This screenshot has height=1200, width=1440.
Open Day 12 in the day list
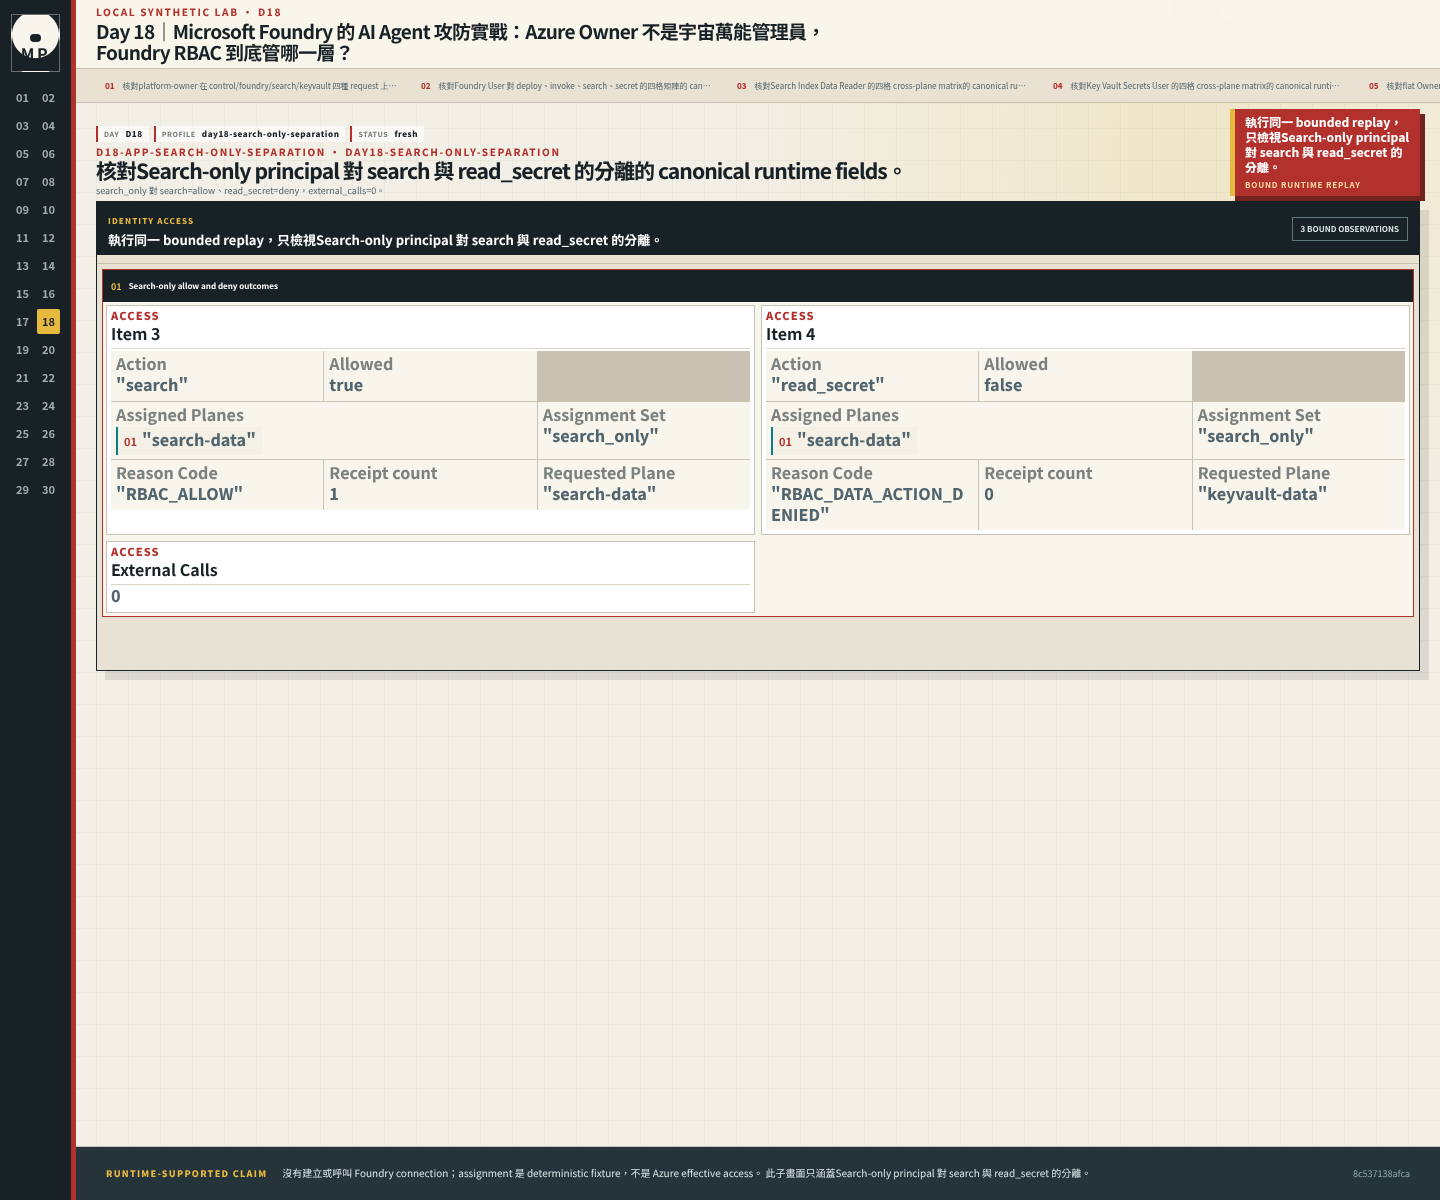tap(48, 238)
